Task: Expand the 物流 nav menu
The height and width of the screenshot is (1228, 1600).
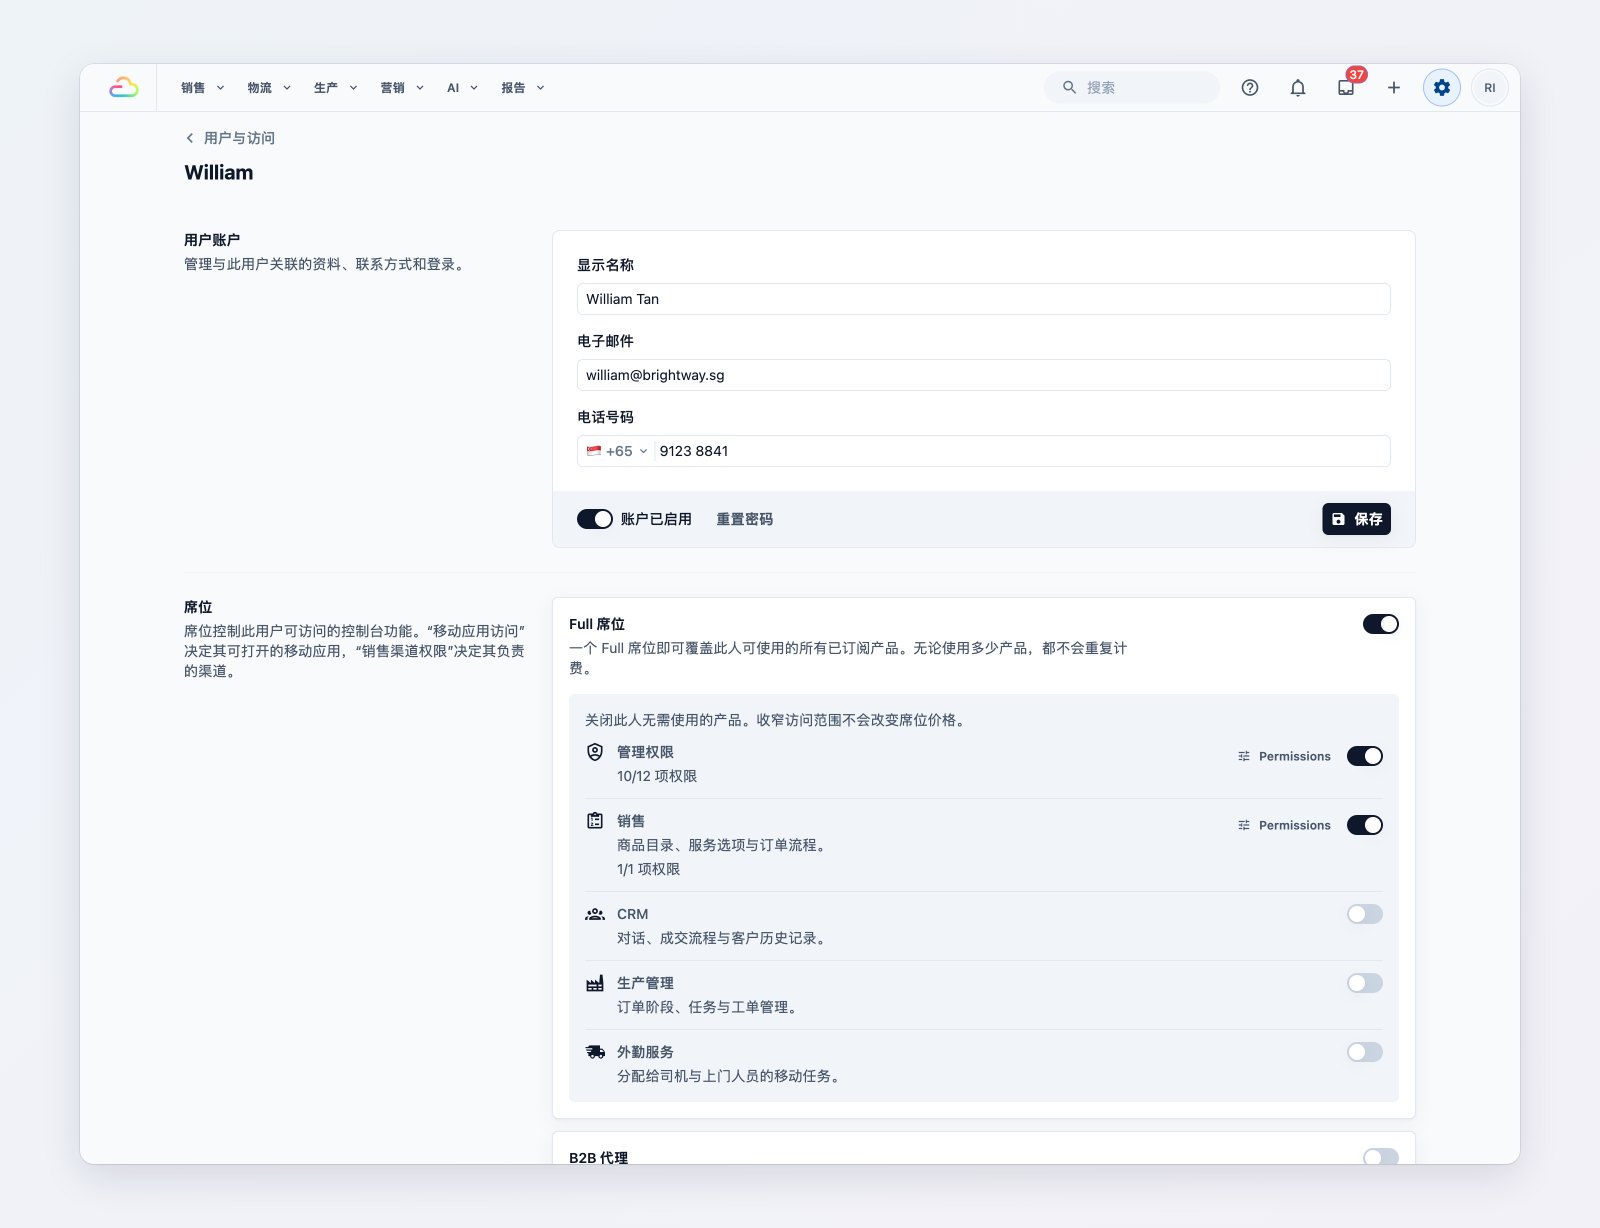Action: click(269, 88)
